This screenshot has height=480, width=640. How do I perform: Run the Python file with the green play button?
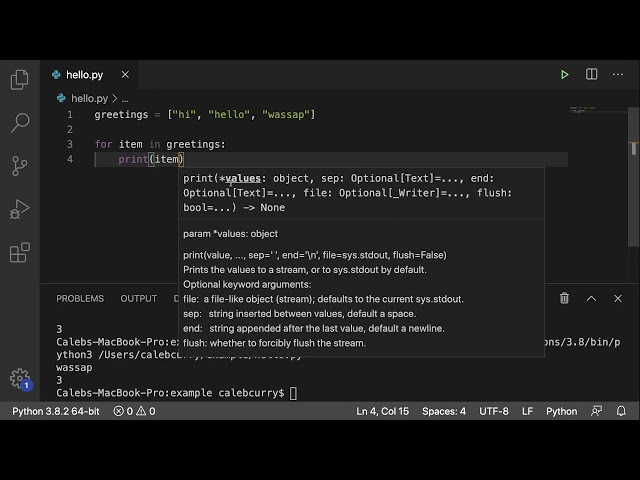565,75
